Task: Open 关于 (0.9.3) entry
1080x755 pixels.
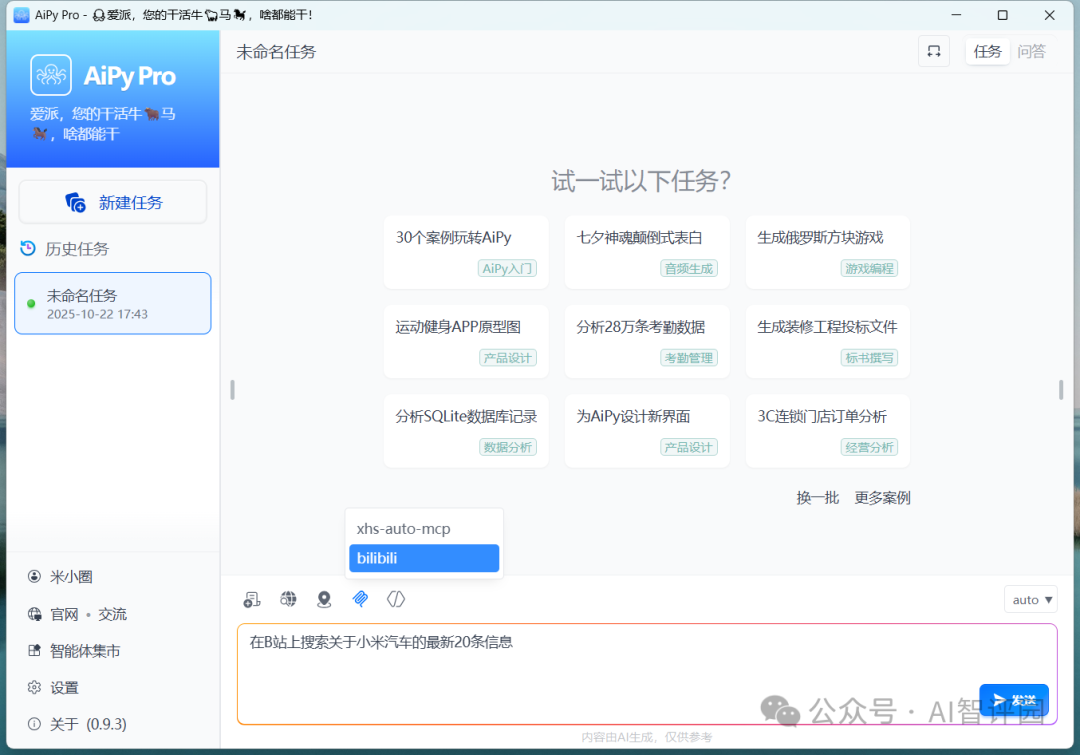Action: click(88, 724)
